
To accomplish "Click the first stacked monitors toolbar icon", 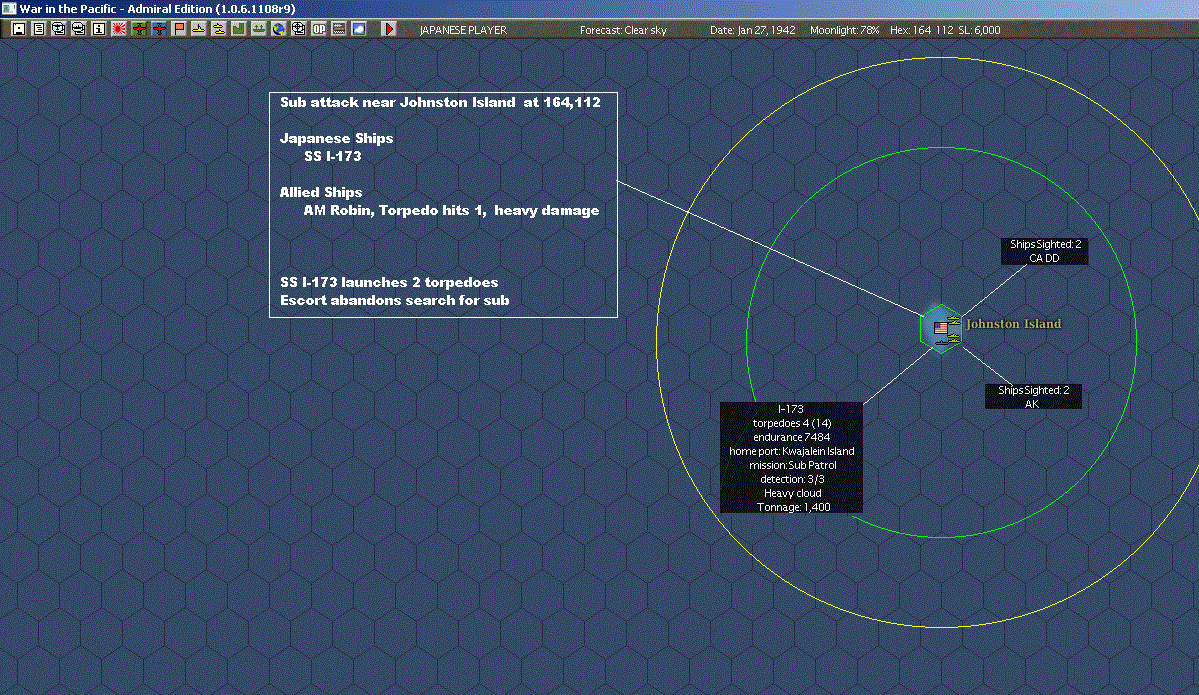I will pyautogui.click(x=59, y=29).
